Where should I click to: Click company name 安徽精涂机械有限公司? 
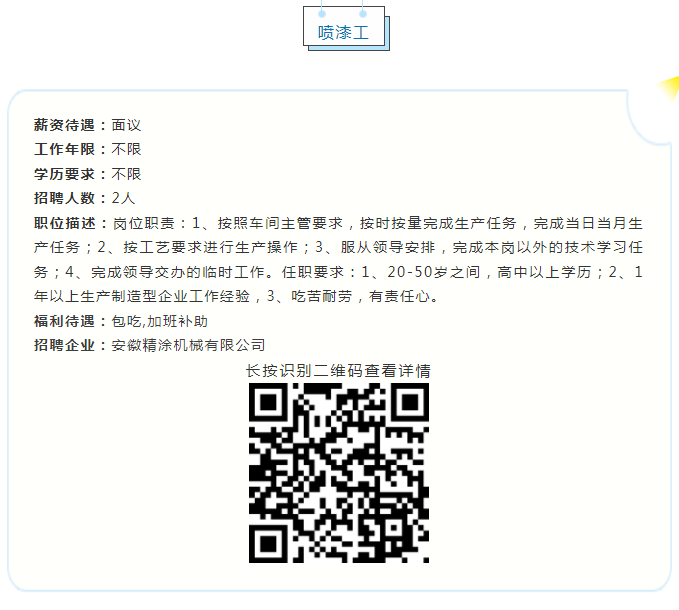coord(188,345)
